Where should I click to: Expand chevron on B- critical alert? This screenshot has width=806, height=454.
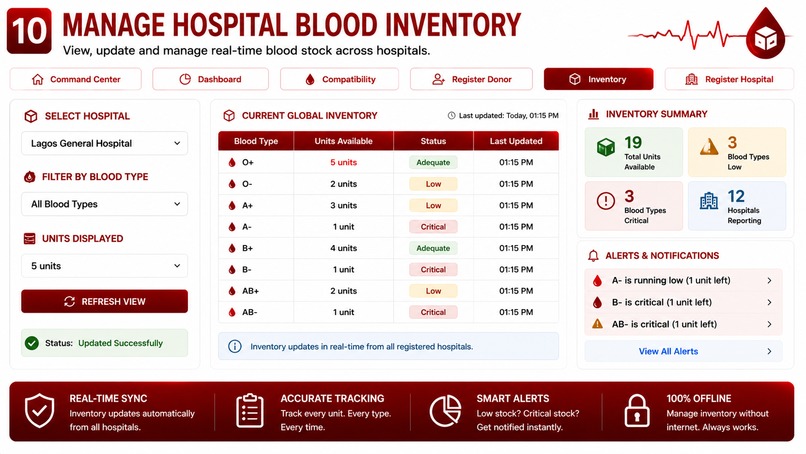(770, 302)
